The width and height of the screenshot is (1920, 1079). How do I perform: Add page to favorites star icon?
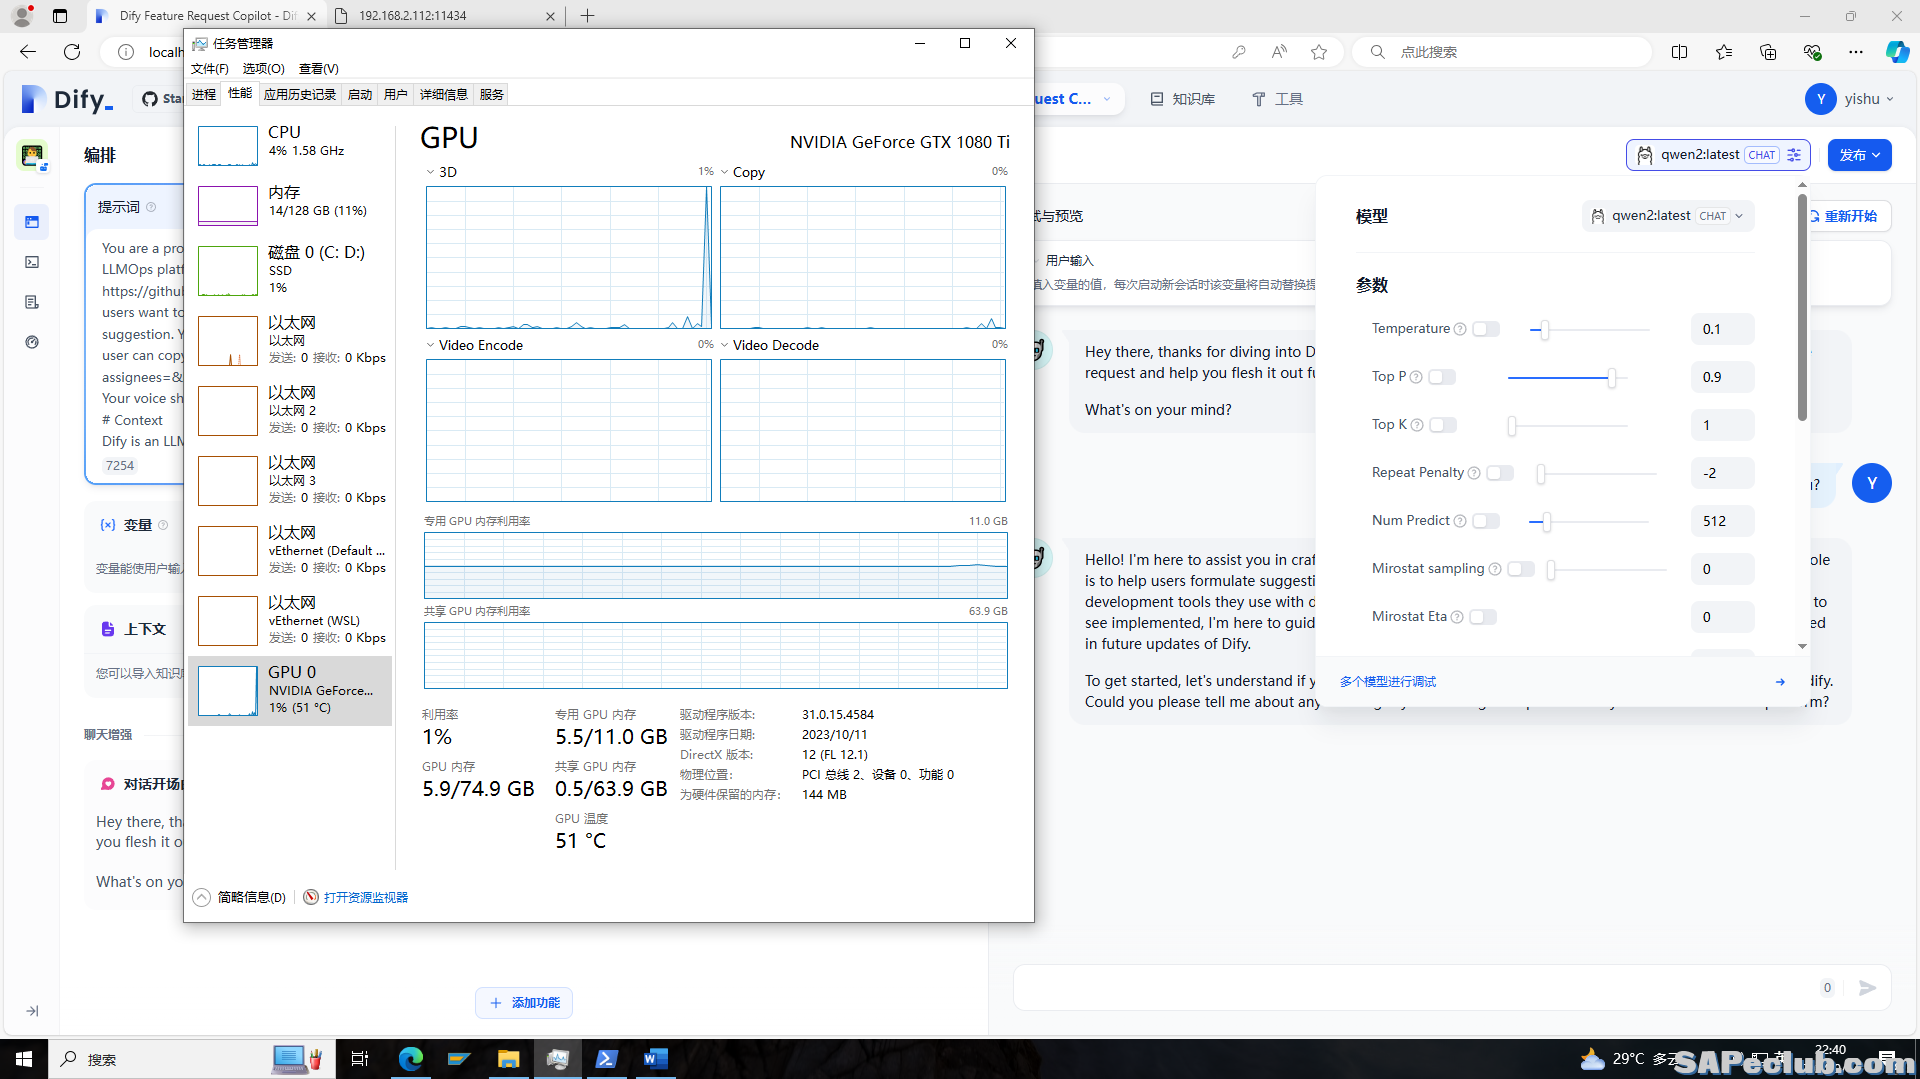(x=1319, y=52)
